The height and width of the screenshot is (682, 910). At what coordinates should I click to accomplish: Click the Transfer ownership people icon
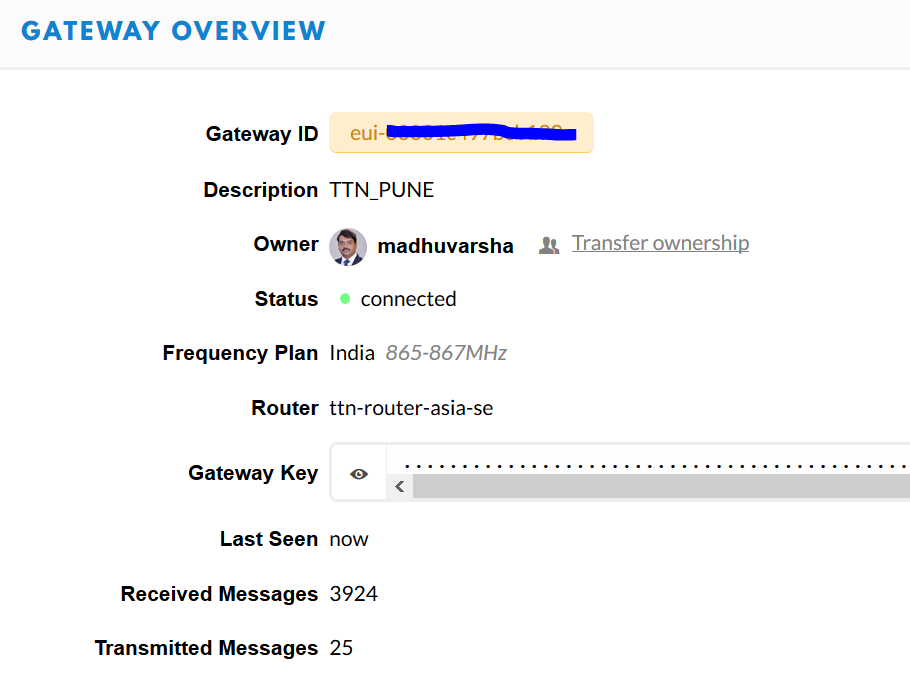549,244
